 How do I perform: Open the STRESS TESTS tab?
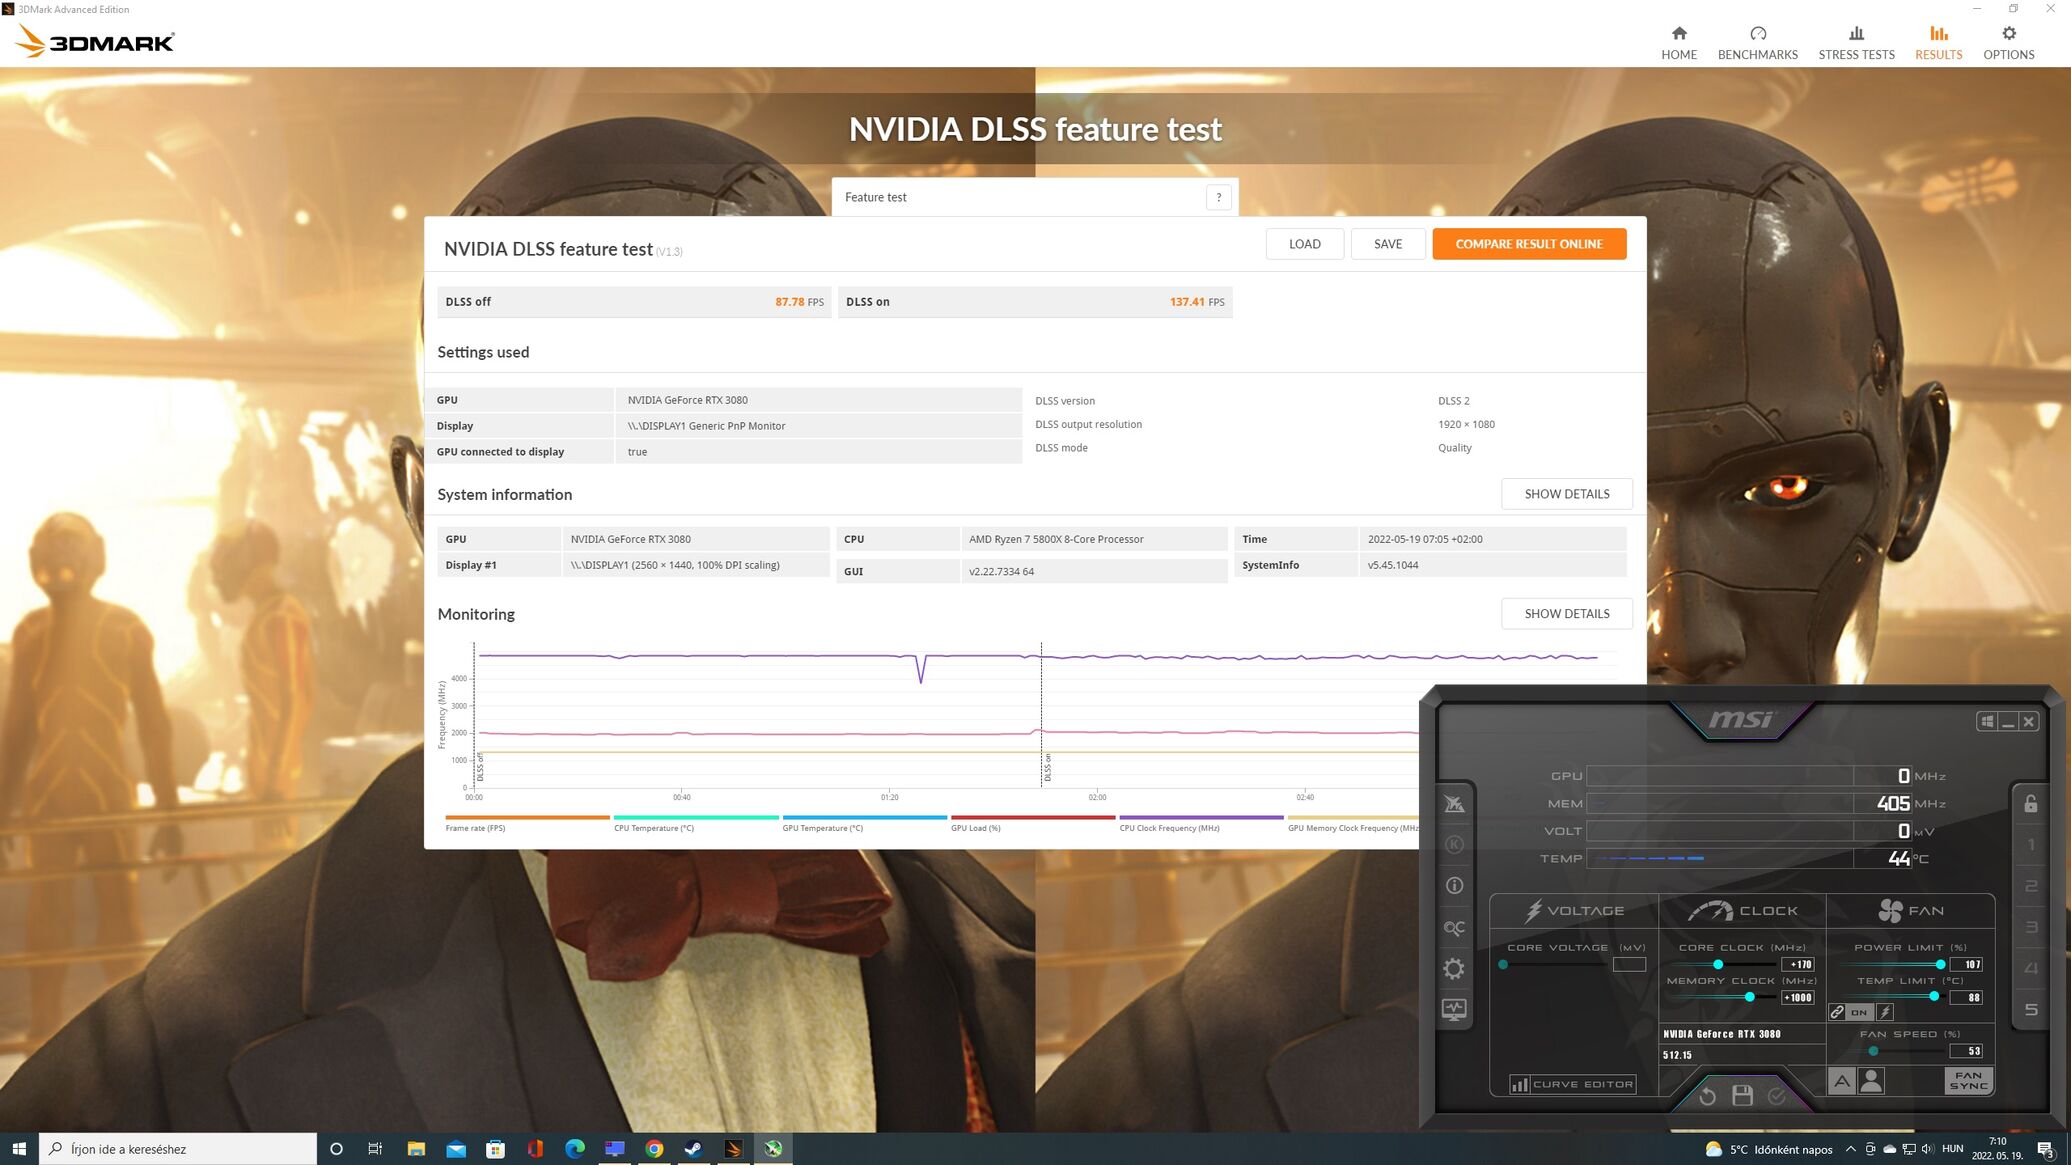[1856, 42]
